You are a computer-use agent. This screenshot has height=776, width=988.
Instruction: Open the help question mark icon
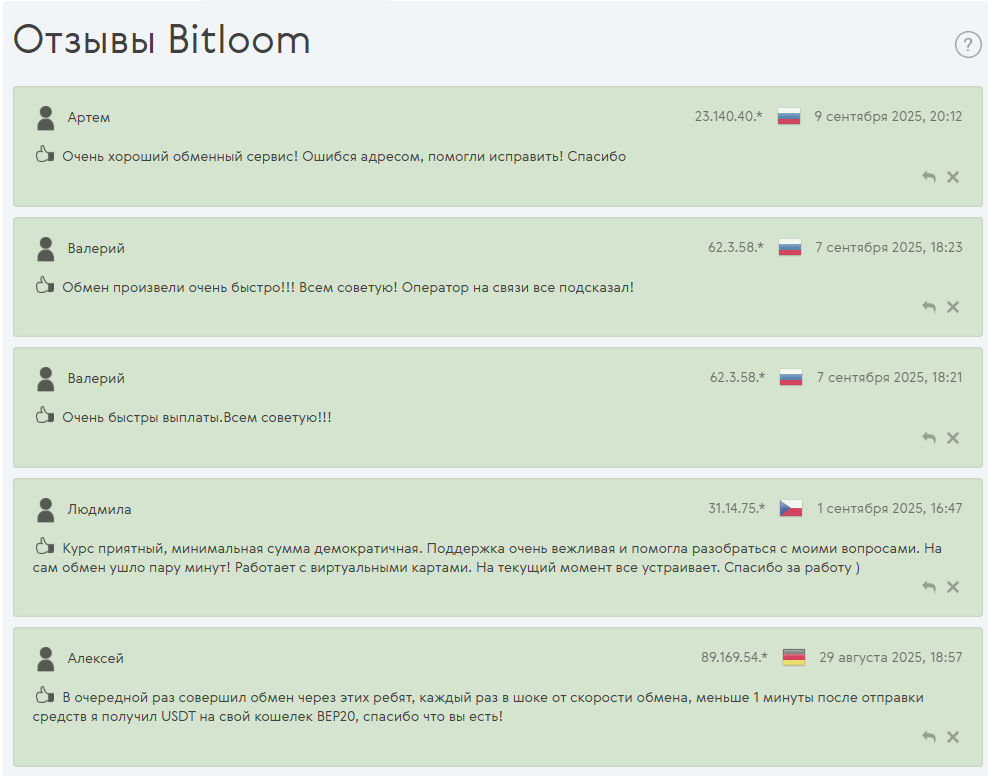pos(966,44)
